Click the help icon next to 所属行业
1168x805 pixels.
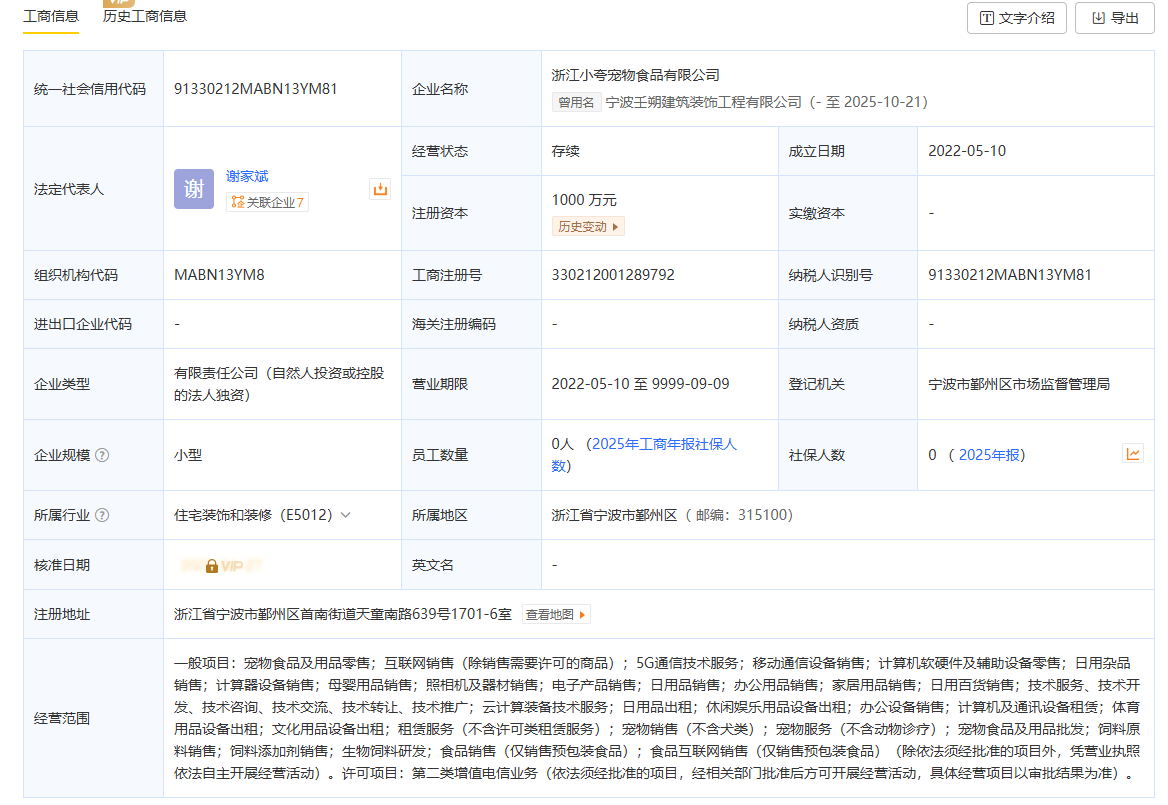[x=102, y=515]
